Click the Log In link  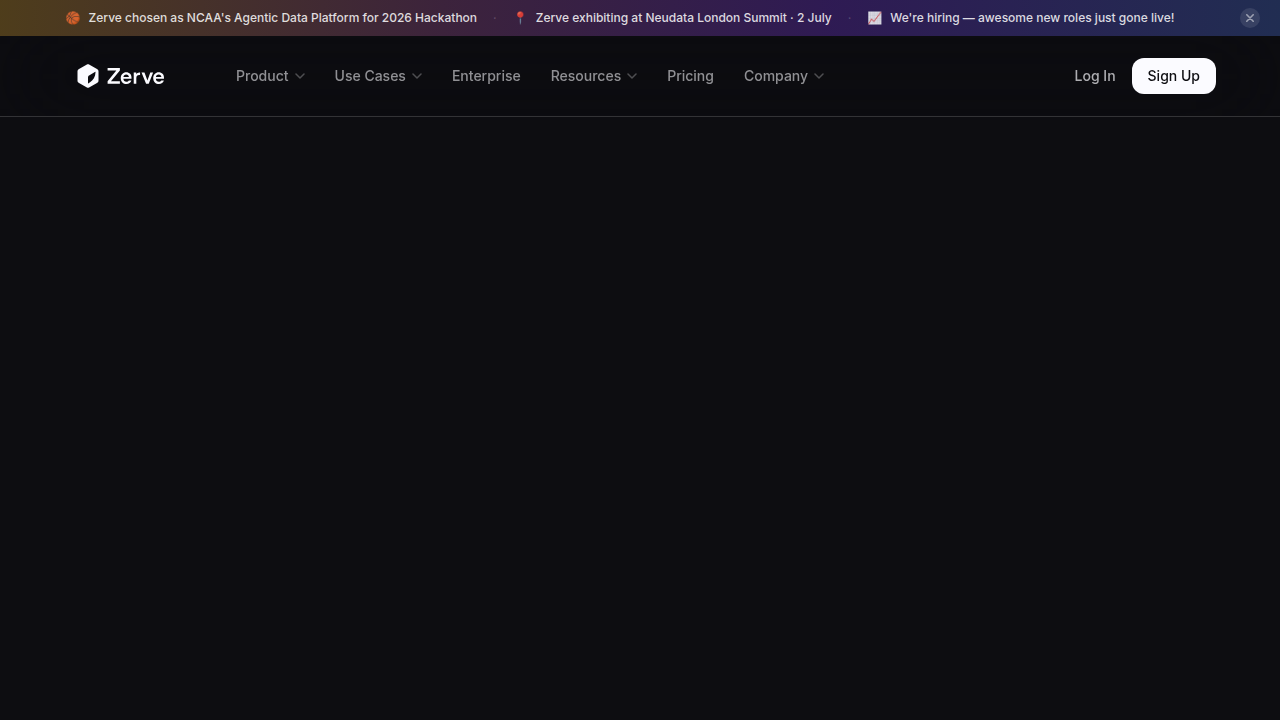coord(1094,76)
